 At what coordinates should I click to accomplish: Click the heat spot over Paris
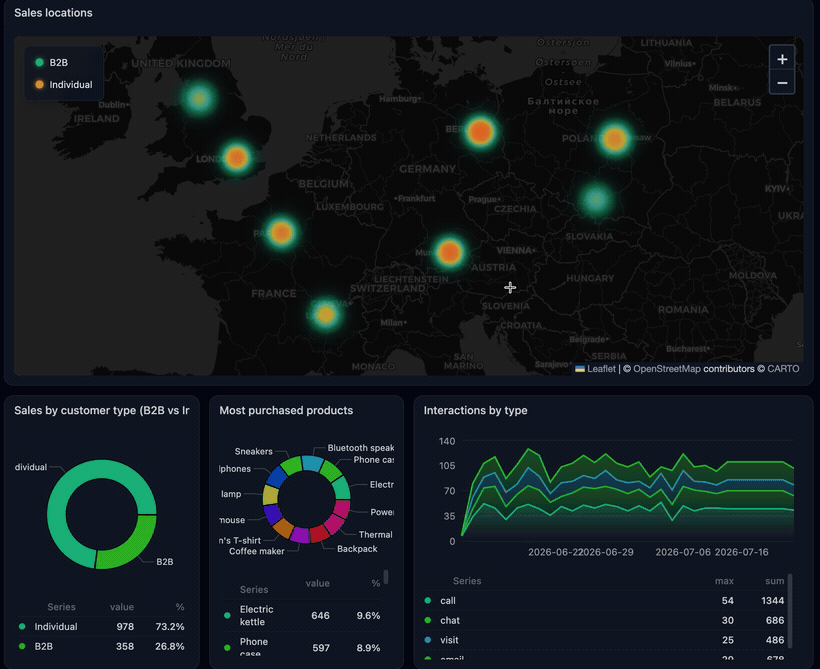tap(281, 232)
